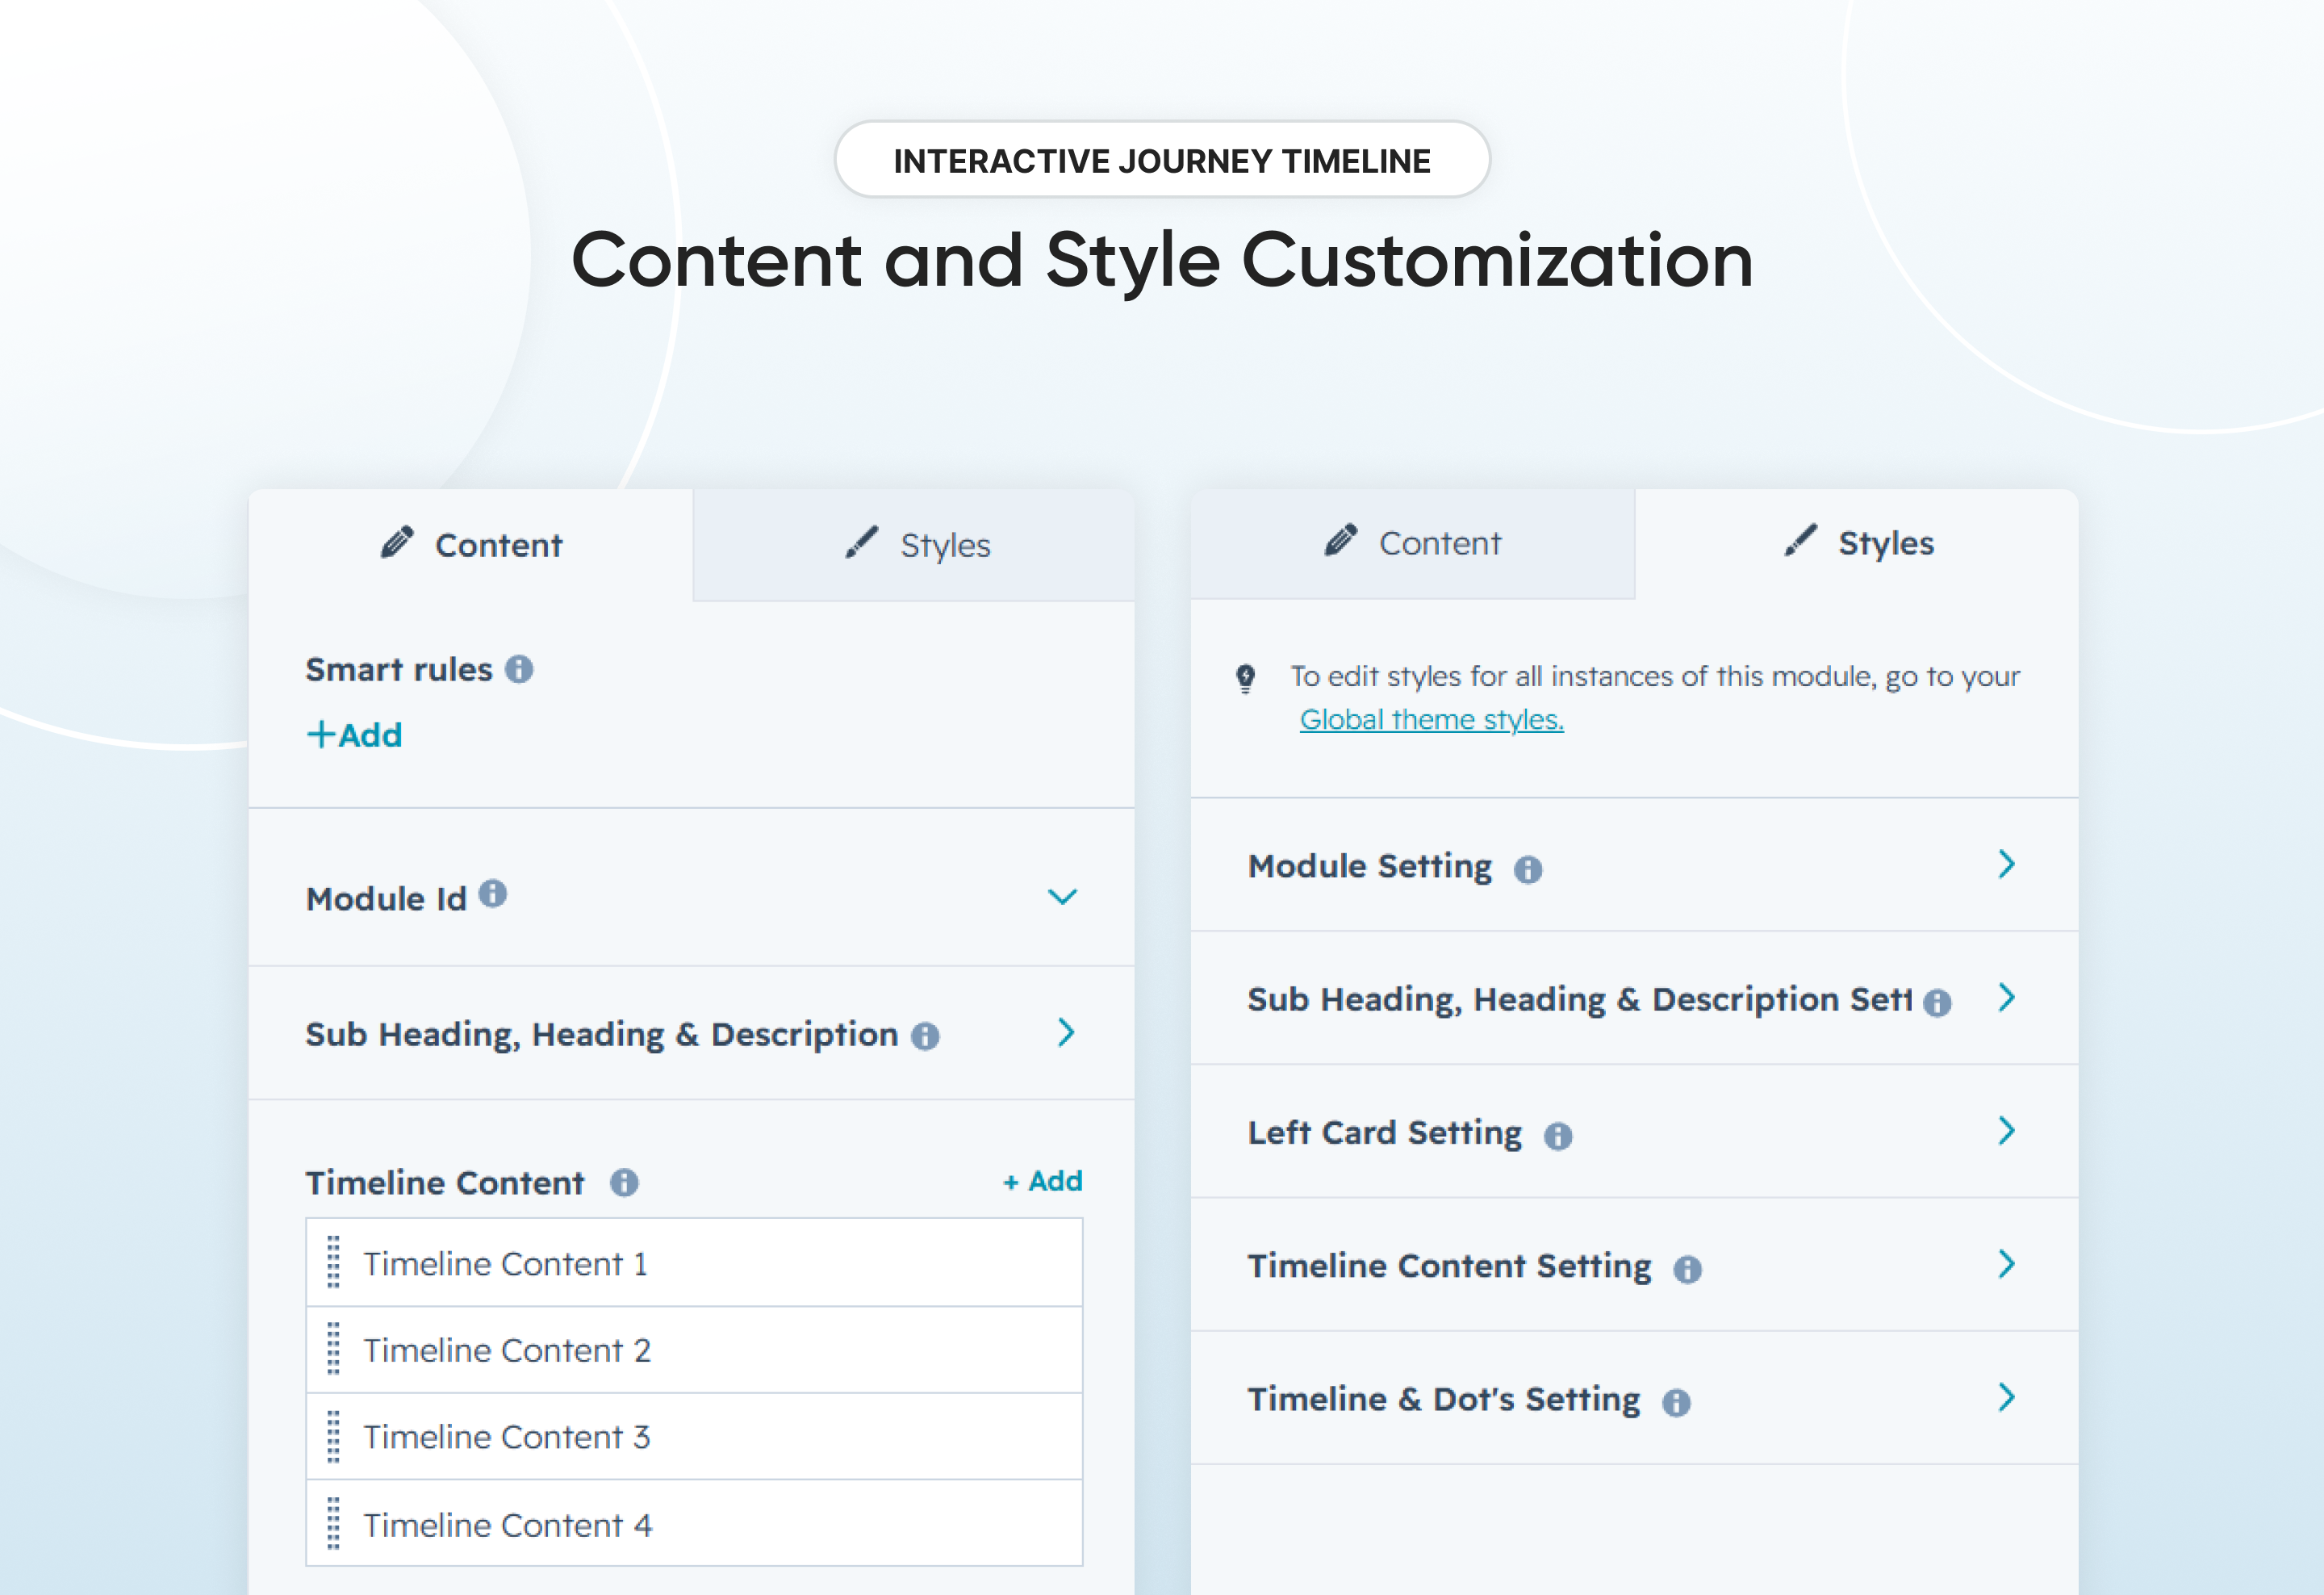
Task: Expand the Timeline Content Setting chevron
Action: (x=2007, y=1264)
